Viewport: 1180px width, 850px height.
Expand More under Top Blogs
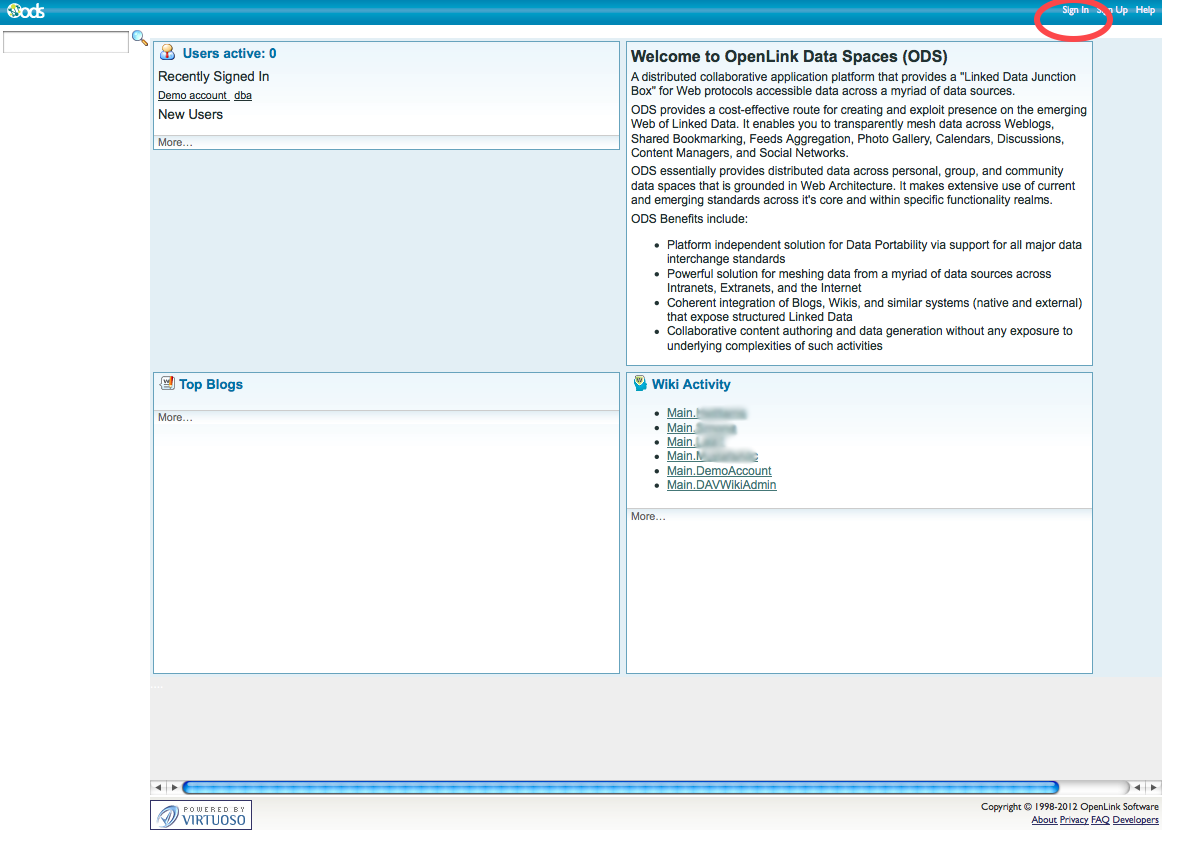tap(175, 418)
